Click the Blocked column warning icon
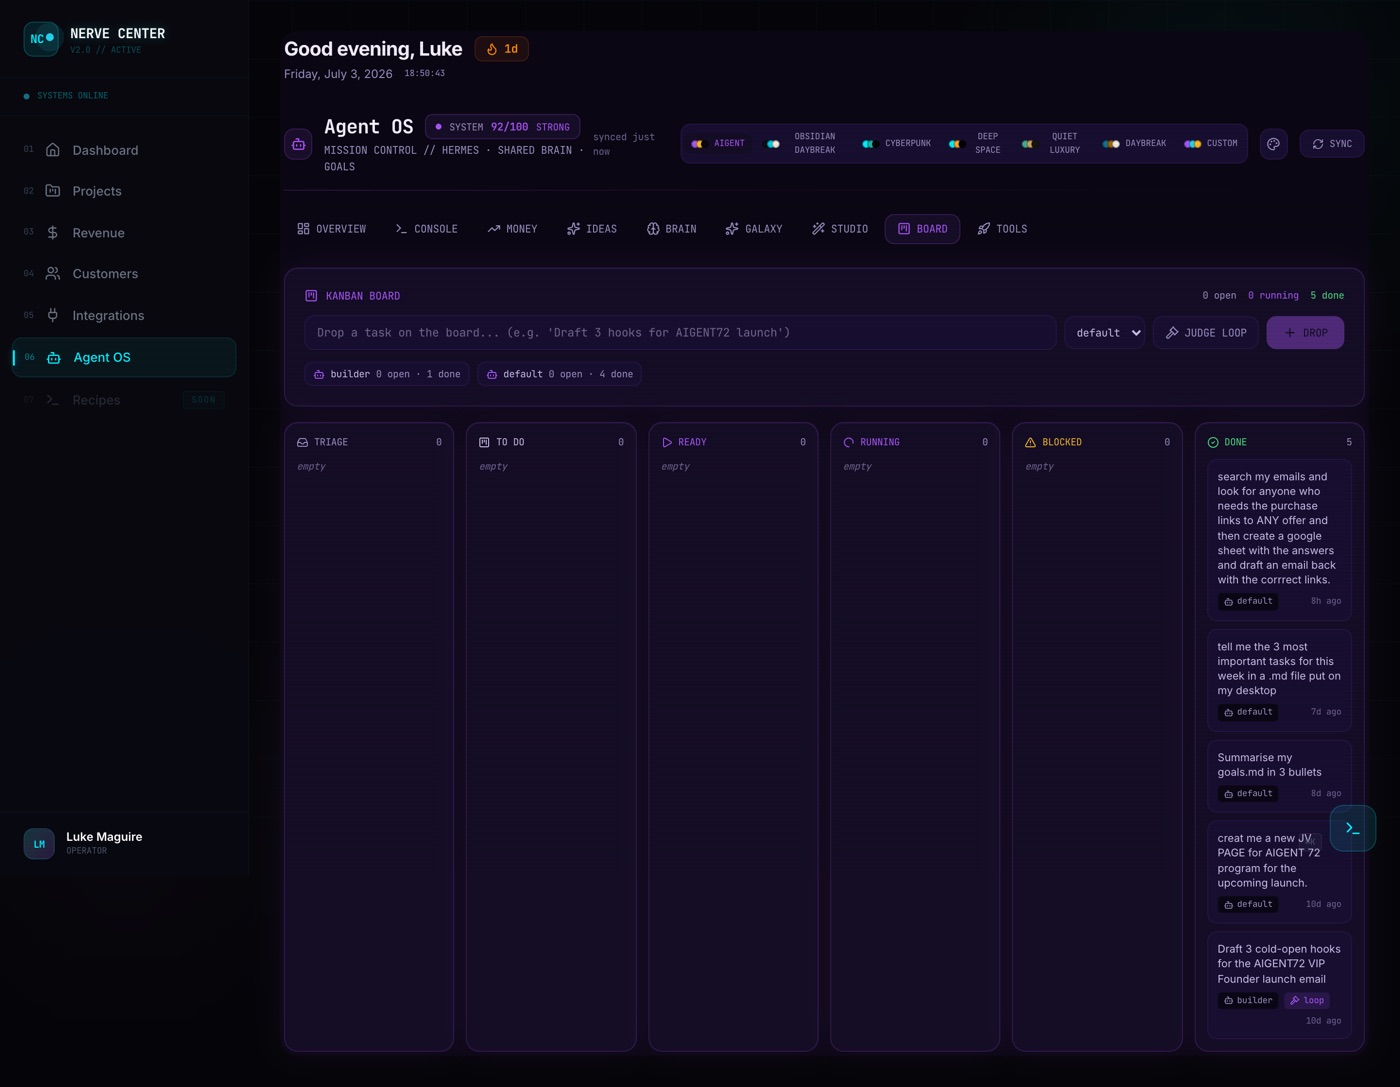 click(x=1030, y=442)
